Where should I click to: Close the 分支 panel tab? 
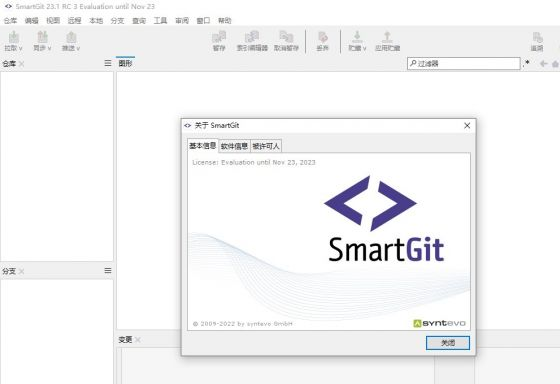click(x=22, y=271)
